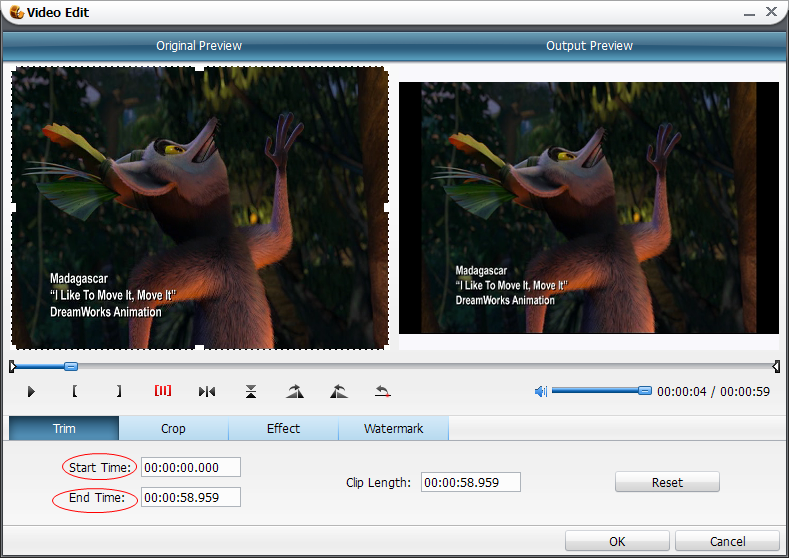This screenshot has height=558, width=789.
Task: Click the Output Preview video frame
Action: click(x=589, y=208)
